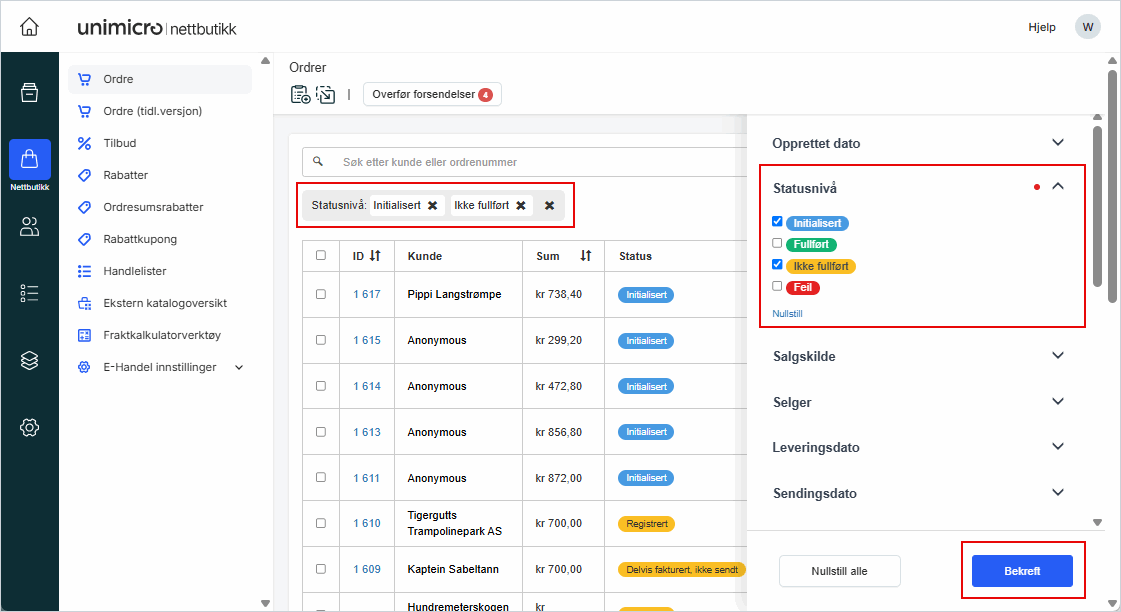This screenshot has width=1121, height=612.
Task: Expand the Salgskilde filter section
Action: (x=1058, y=356)
